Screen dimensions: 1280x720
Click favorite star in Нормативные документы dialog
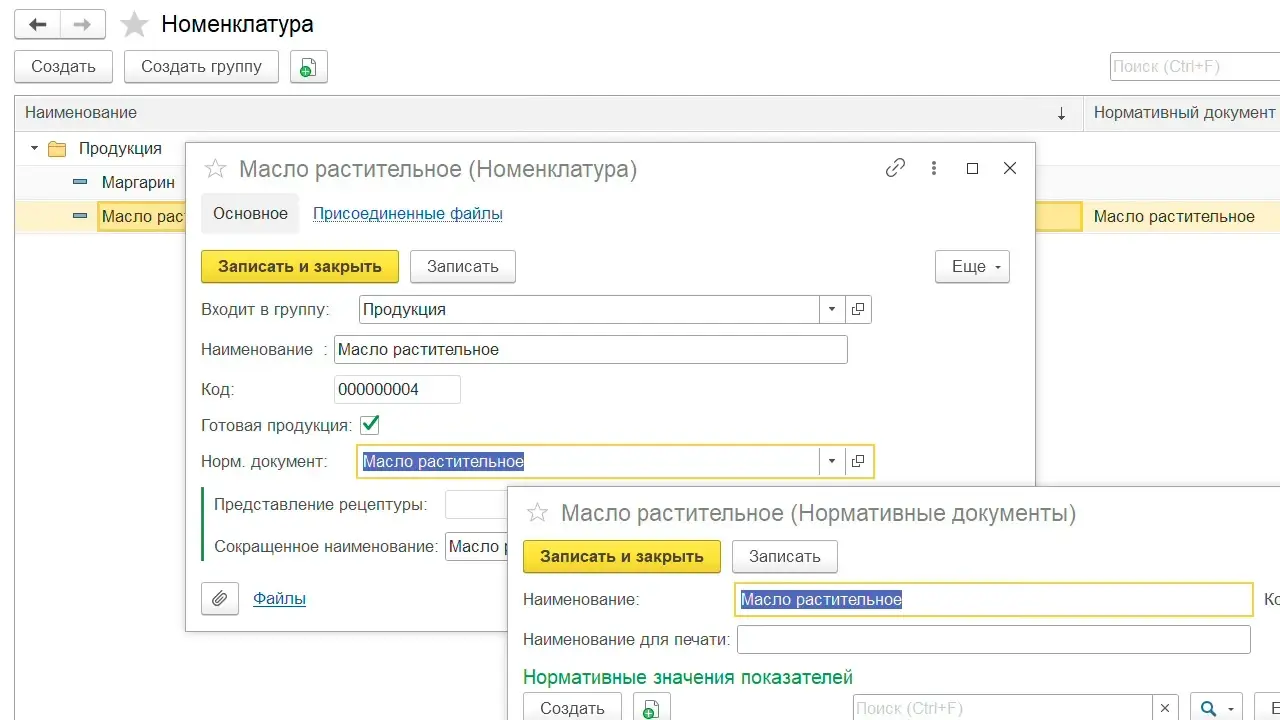pyautogui.click(x=537, y=513)
